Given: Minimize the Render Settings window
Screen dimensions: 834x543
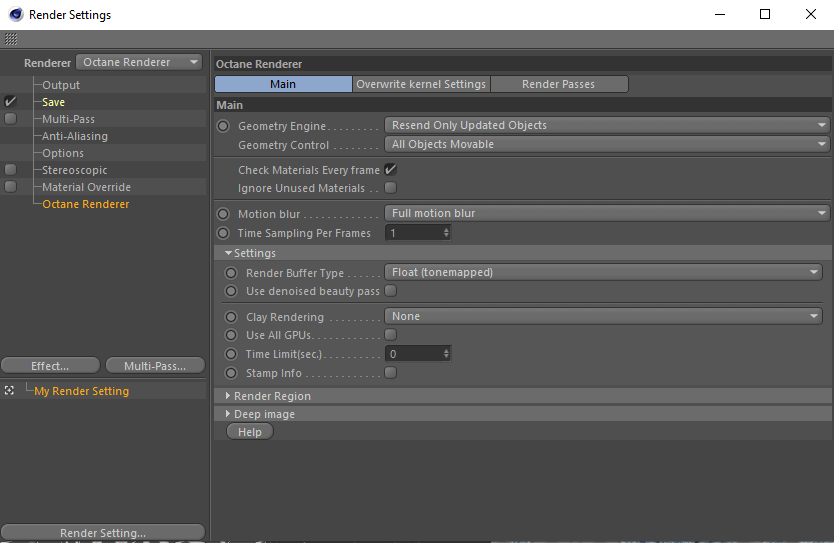Looking at the screenshot, I should (x=720, y=14).
